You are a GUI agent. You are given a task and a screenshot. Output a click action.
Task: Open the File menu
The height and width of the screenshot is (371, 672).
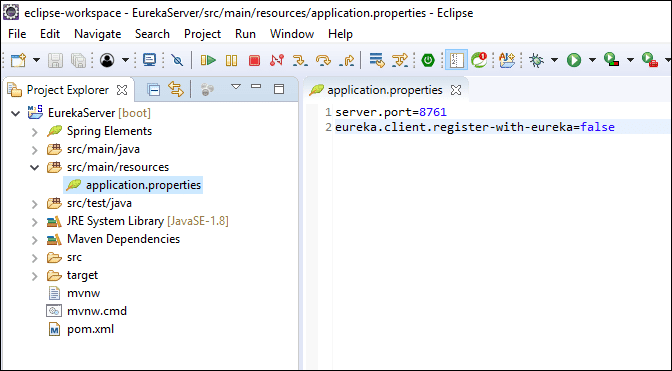17,34
